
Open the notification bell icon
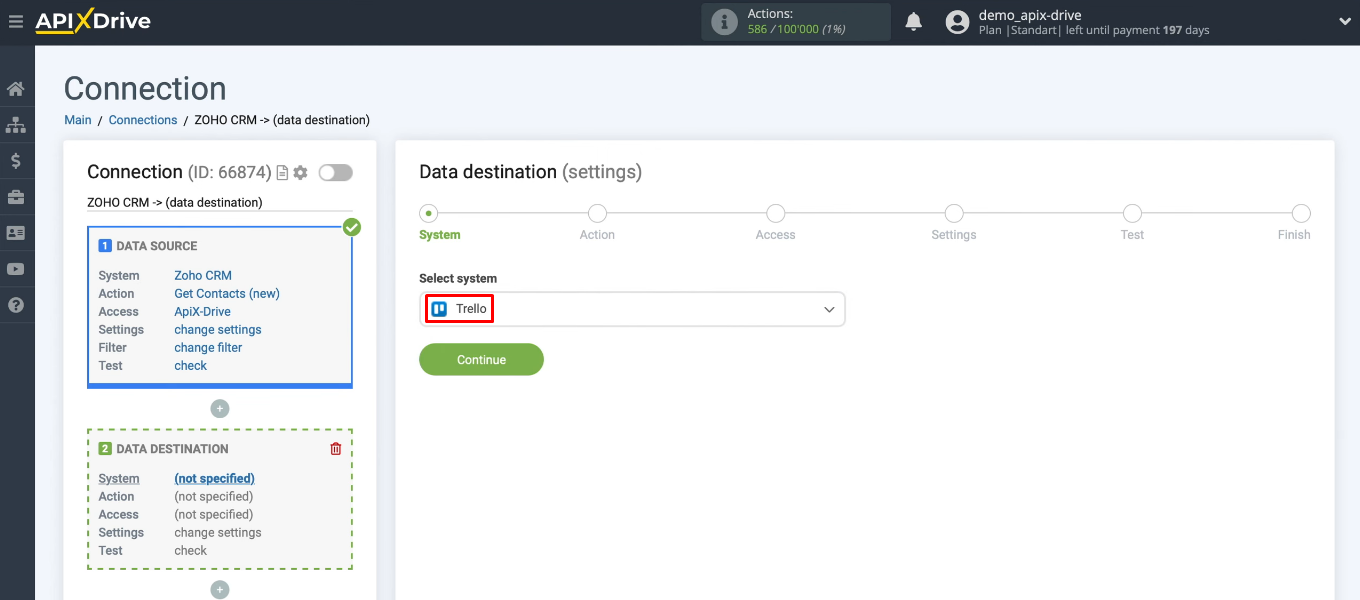(913, 20)
